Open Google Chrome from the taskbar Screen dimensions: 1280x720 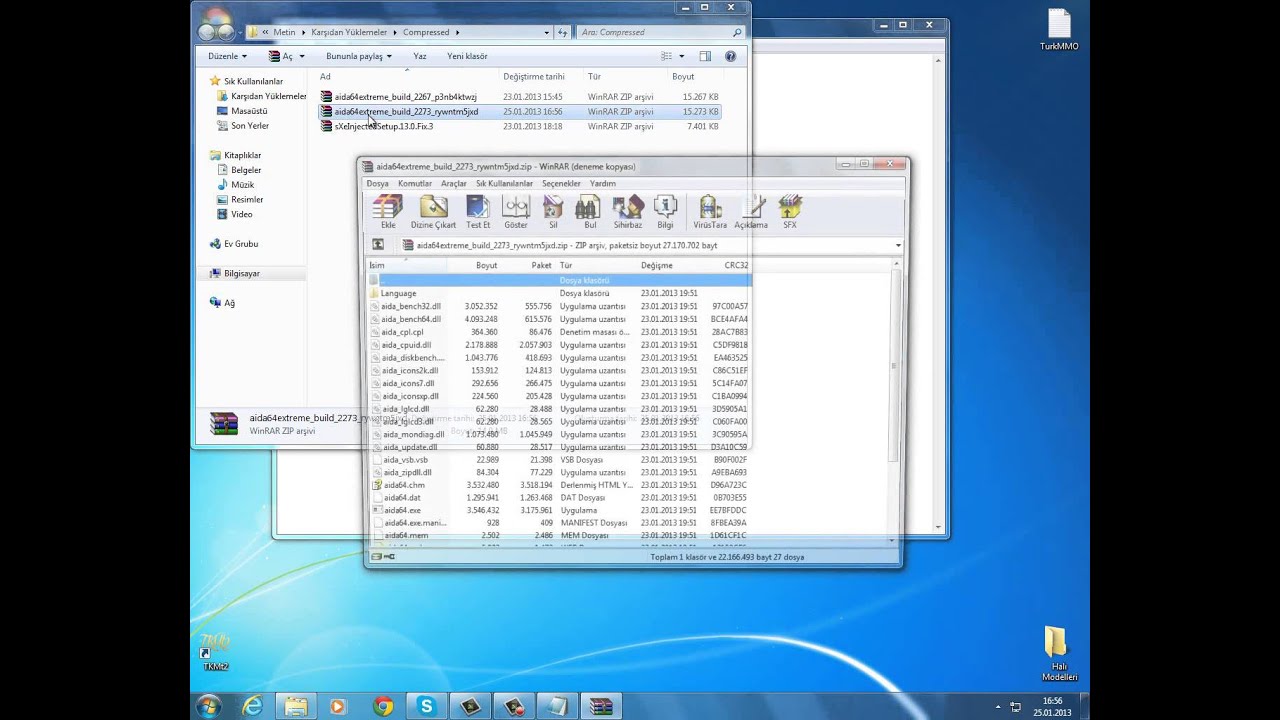(x=383, y=706)
